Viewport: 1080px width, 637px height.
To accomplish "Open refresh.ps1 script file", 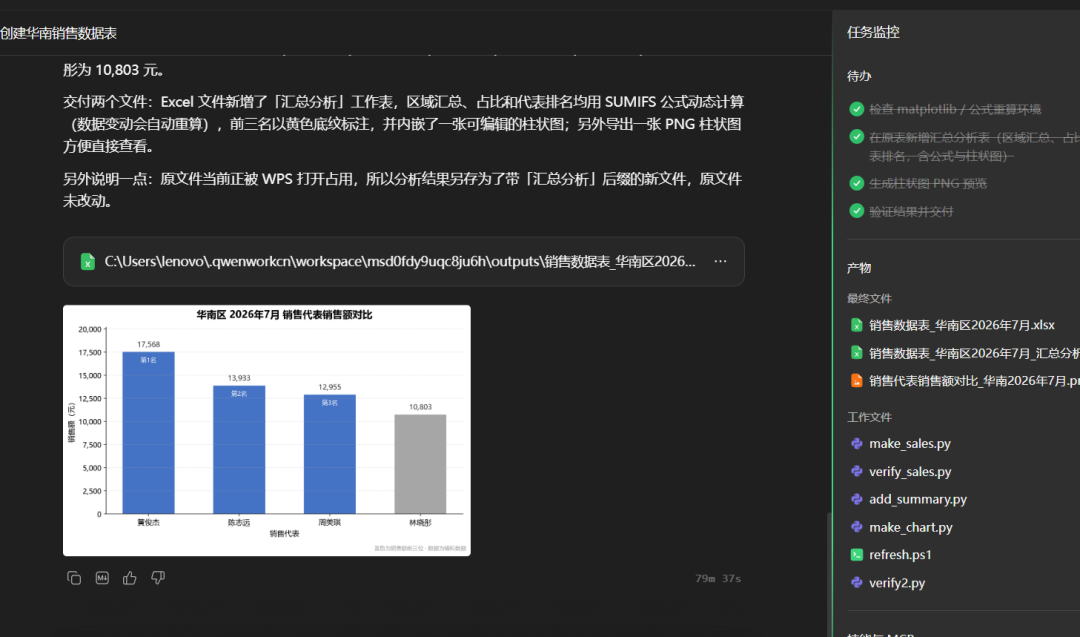I will click(900, 554).
